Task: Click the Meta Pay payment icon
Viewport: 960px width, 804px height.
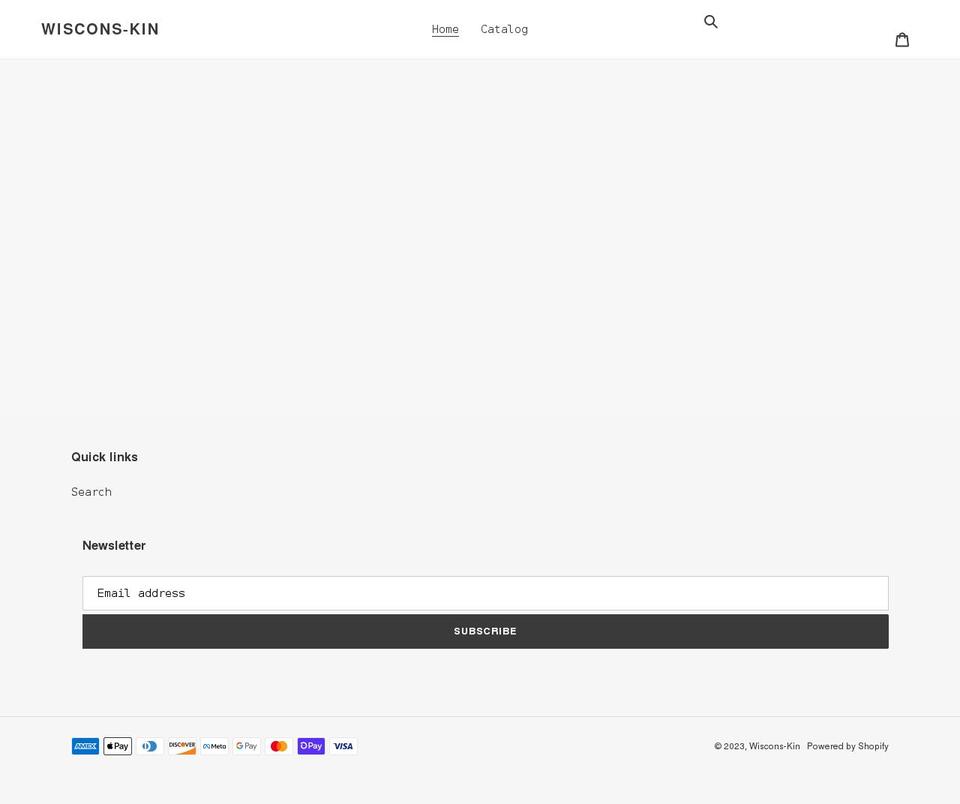Action: point(214,746)
